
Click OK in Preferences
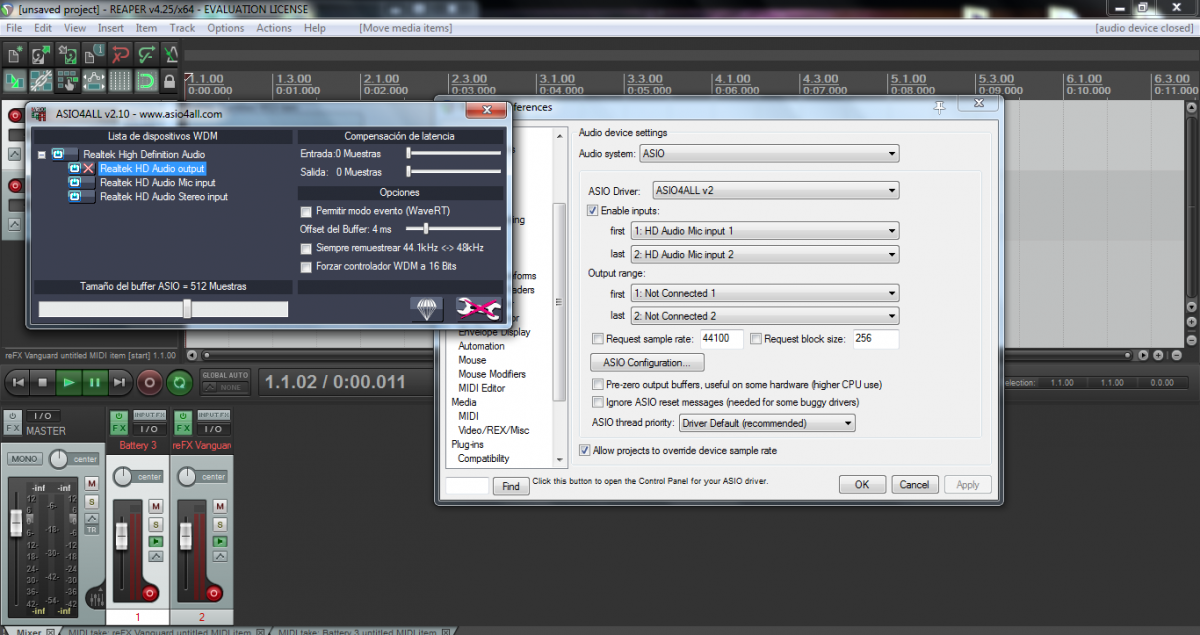point(862,484)
